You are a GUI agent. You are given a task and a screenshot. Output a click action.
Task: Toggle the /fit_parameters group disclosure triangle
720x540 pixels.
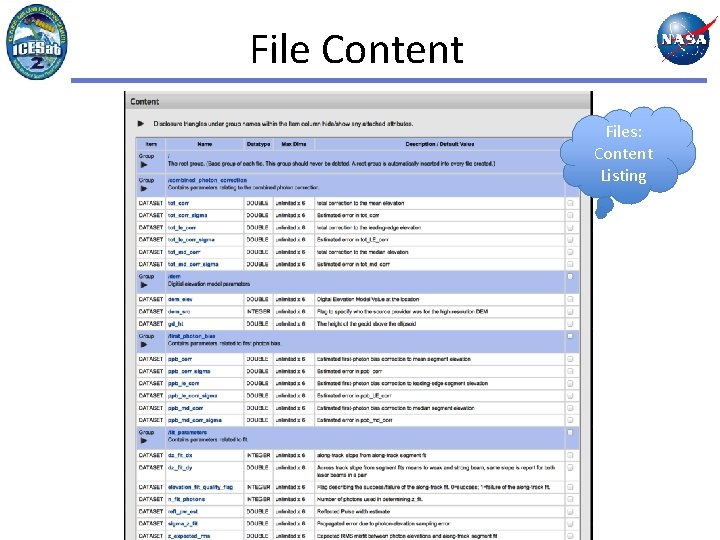tap(144, 441)
